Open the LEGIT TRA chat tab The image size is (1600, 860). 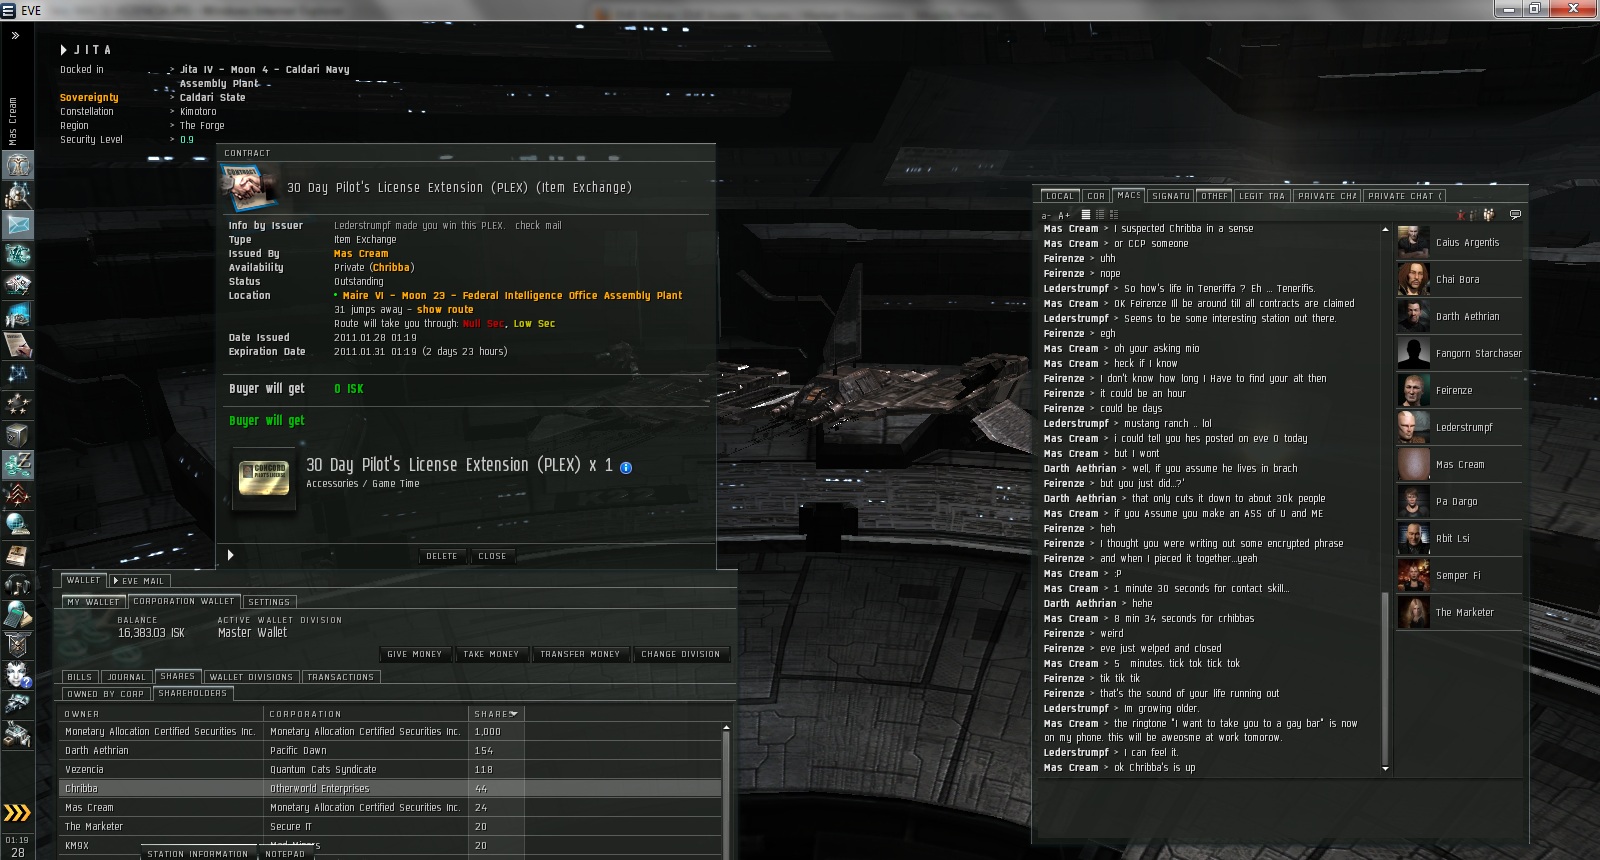tap(1263, 196)
